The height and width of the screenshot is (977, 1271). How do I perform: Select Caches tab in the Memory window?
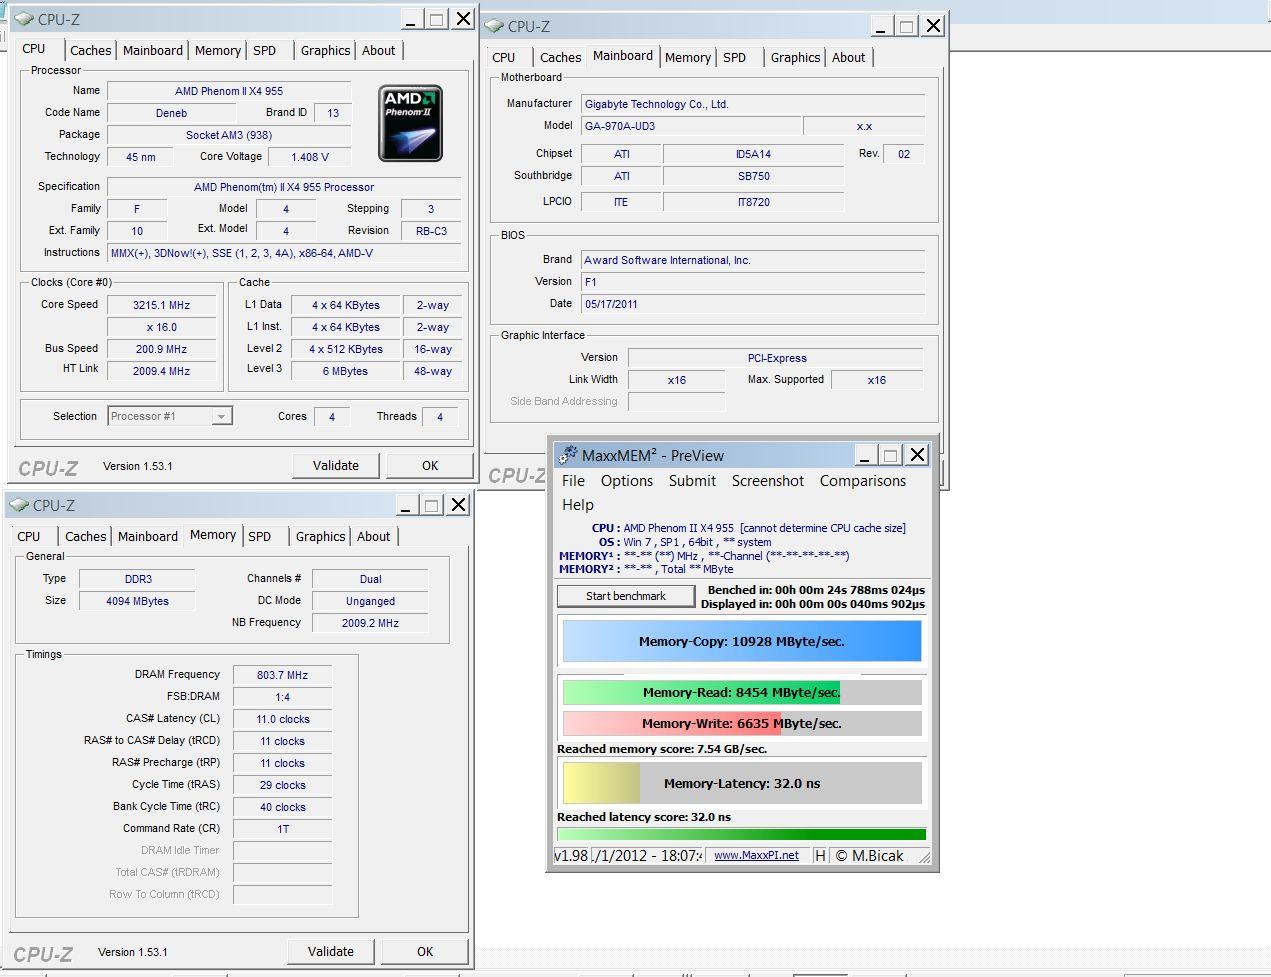(85, 537)
